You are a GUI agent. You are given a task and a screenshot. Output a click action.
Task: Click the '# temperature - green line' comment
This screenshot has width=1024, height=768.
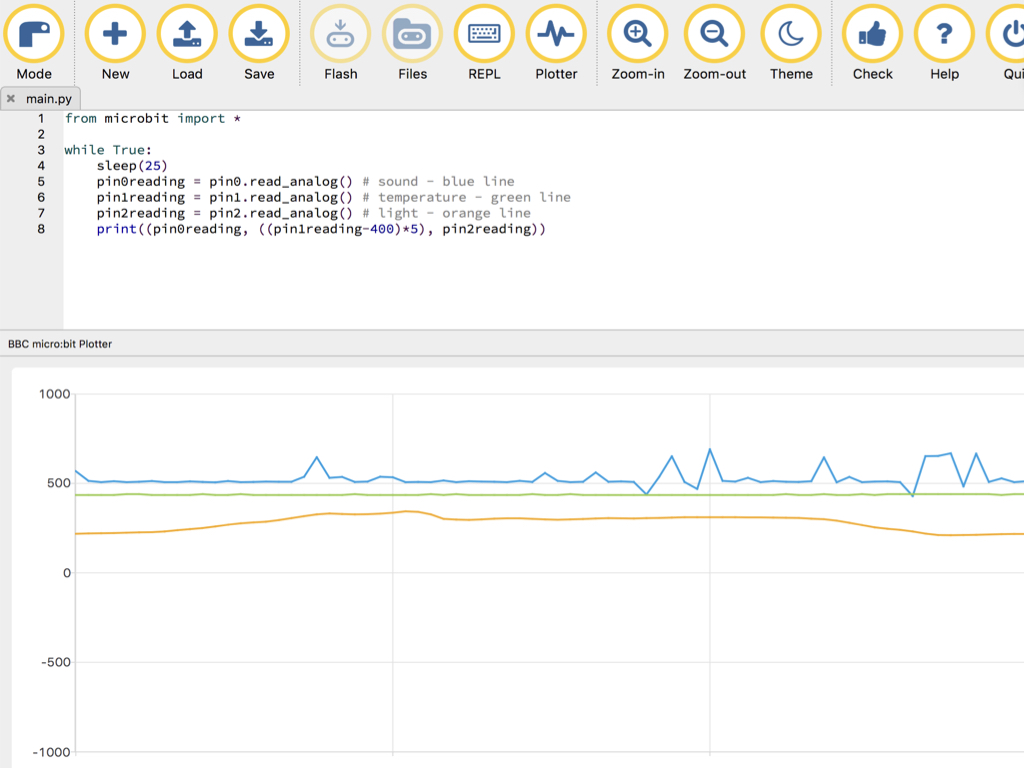466,197
